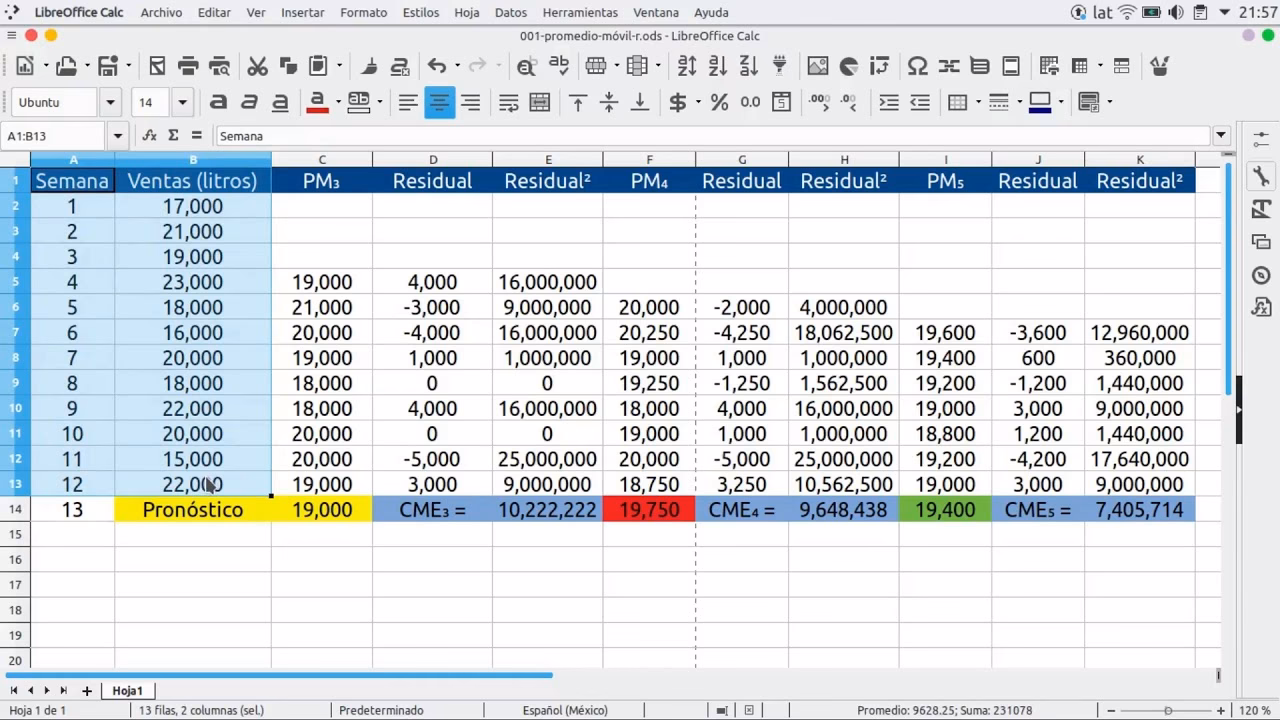Toggle italic formatting
This screenshot has height=720, width=1280.
tap(249, 102)
